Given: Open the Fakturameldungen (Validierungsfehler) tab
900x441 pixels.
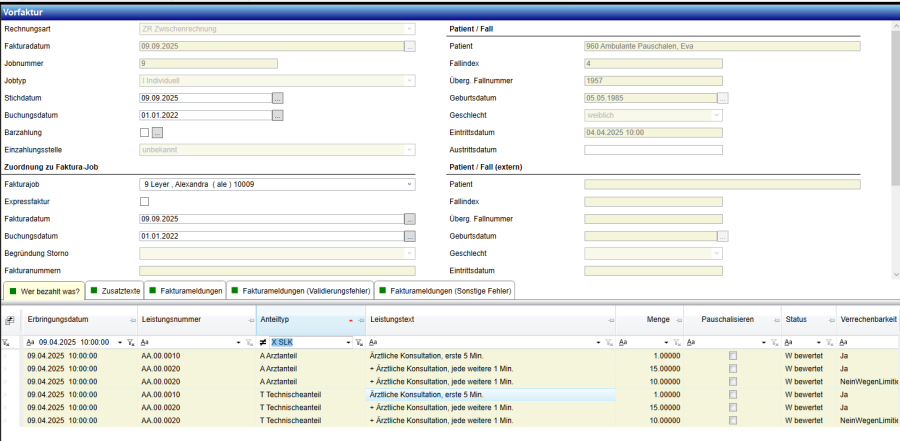Looking at the screenshot, I should [300, 291].
